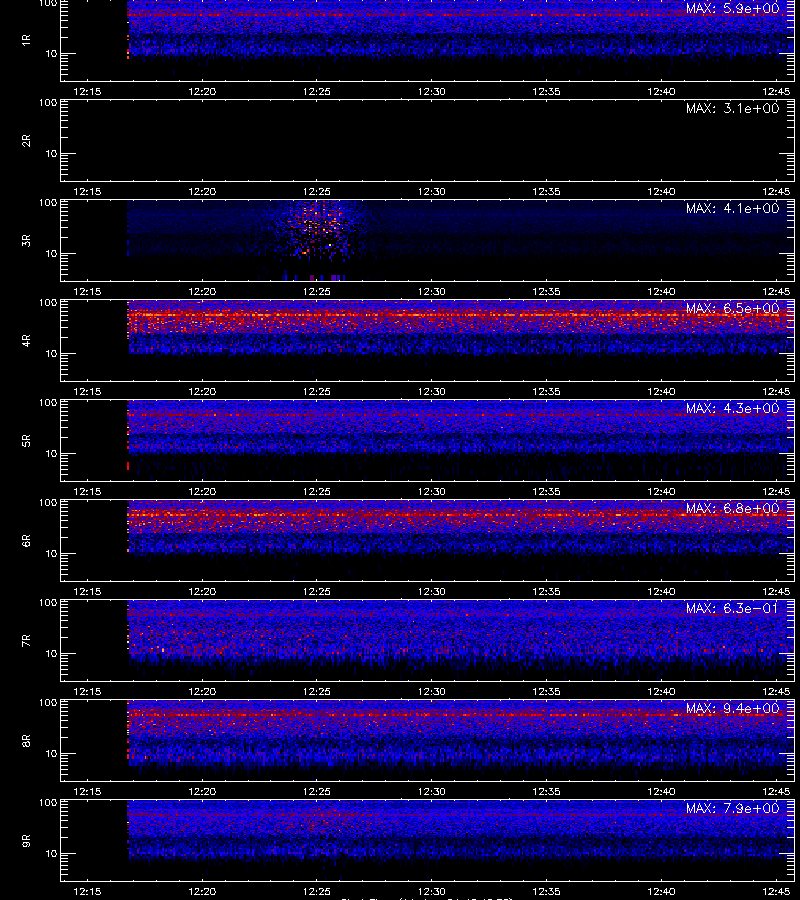The height and width of the screenshot is (900, 800).
Task: Select the "6R" y-axis panel label
Action: click(x=26, y=541)
